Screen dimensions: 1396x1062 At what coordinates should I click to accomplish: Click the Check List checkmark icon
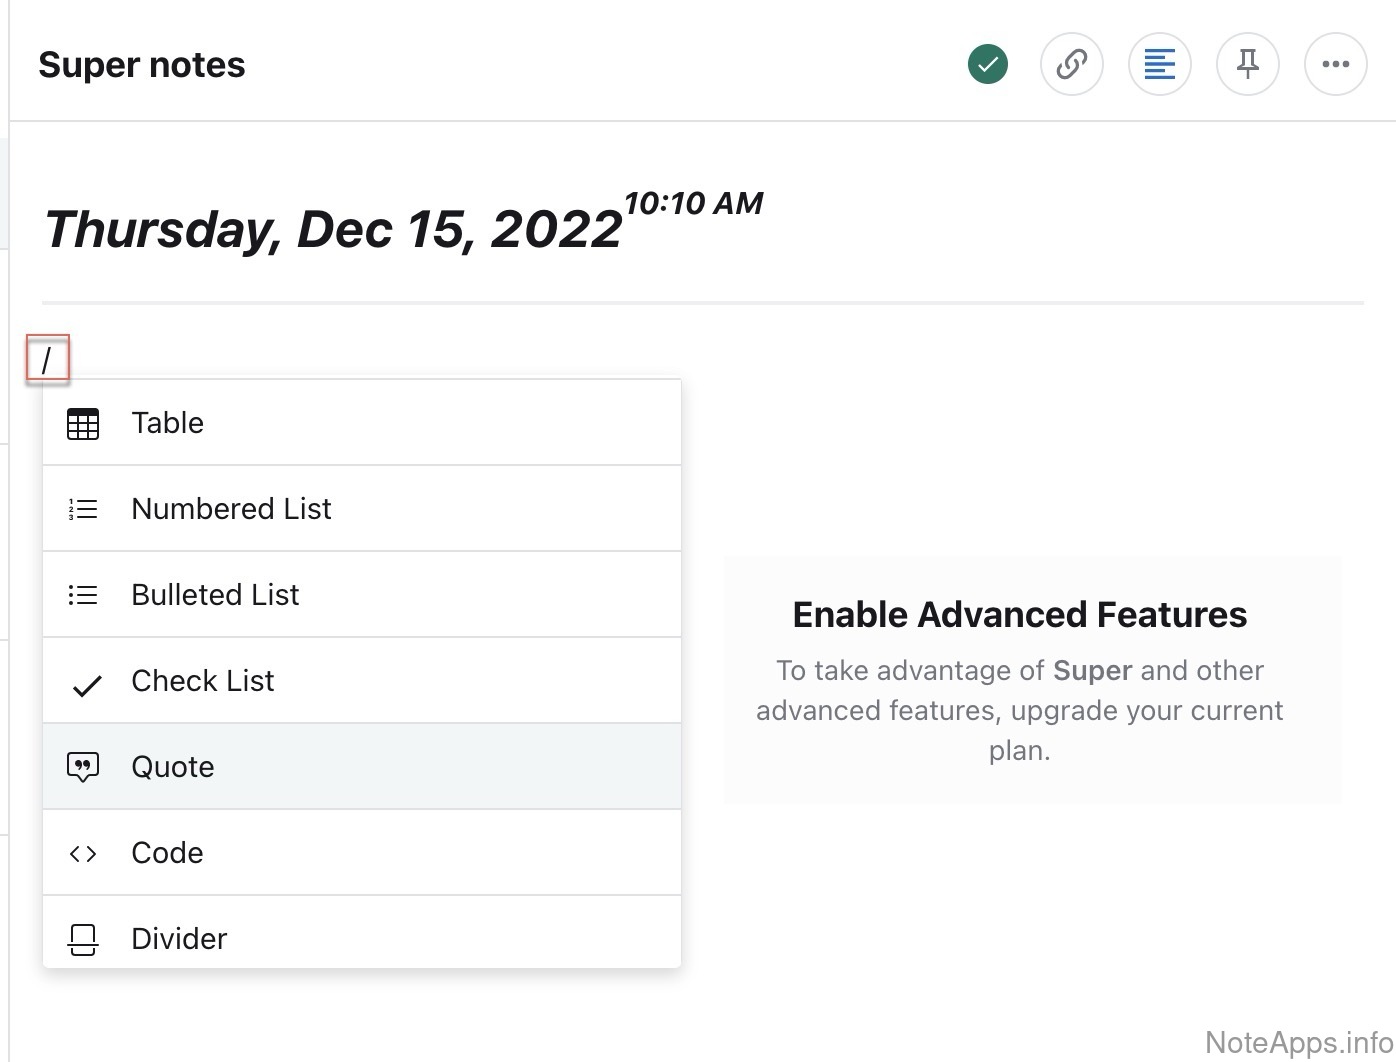87,685
